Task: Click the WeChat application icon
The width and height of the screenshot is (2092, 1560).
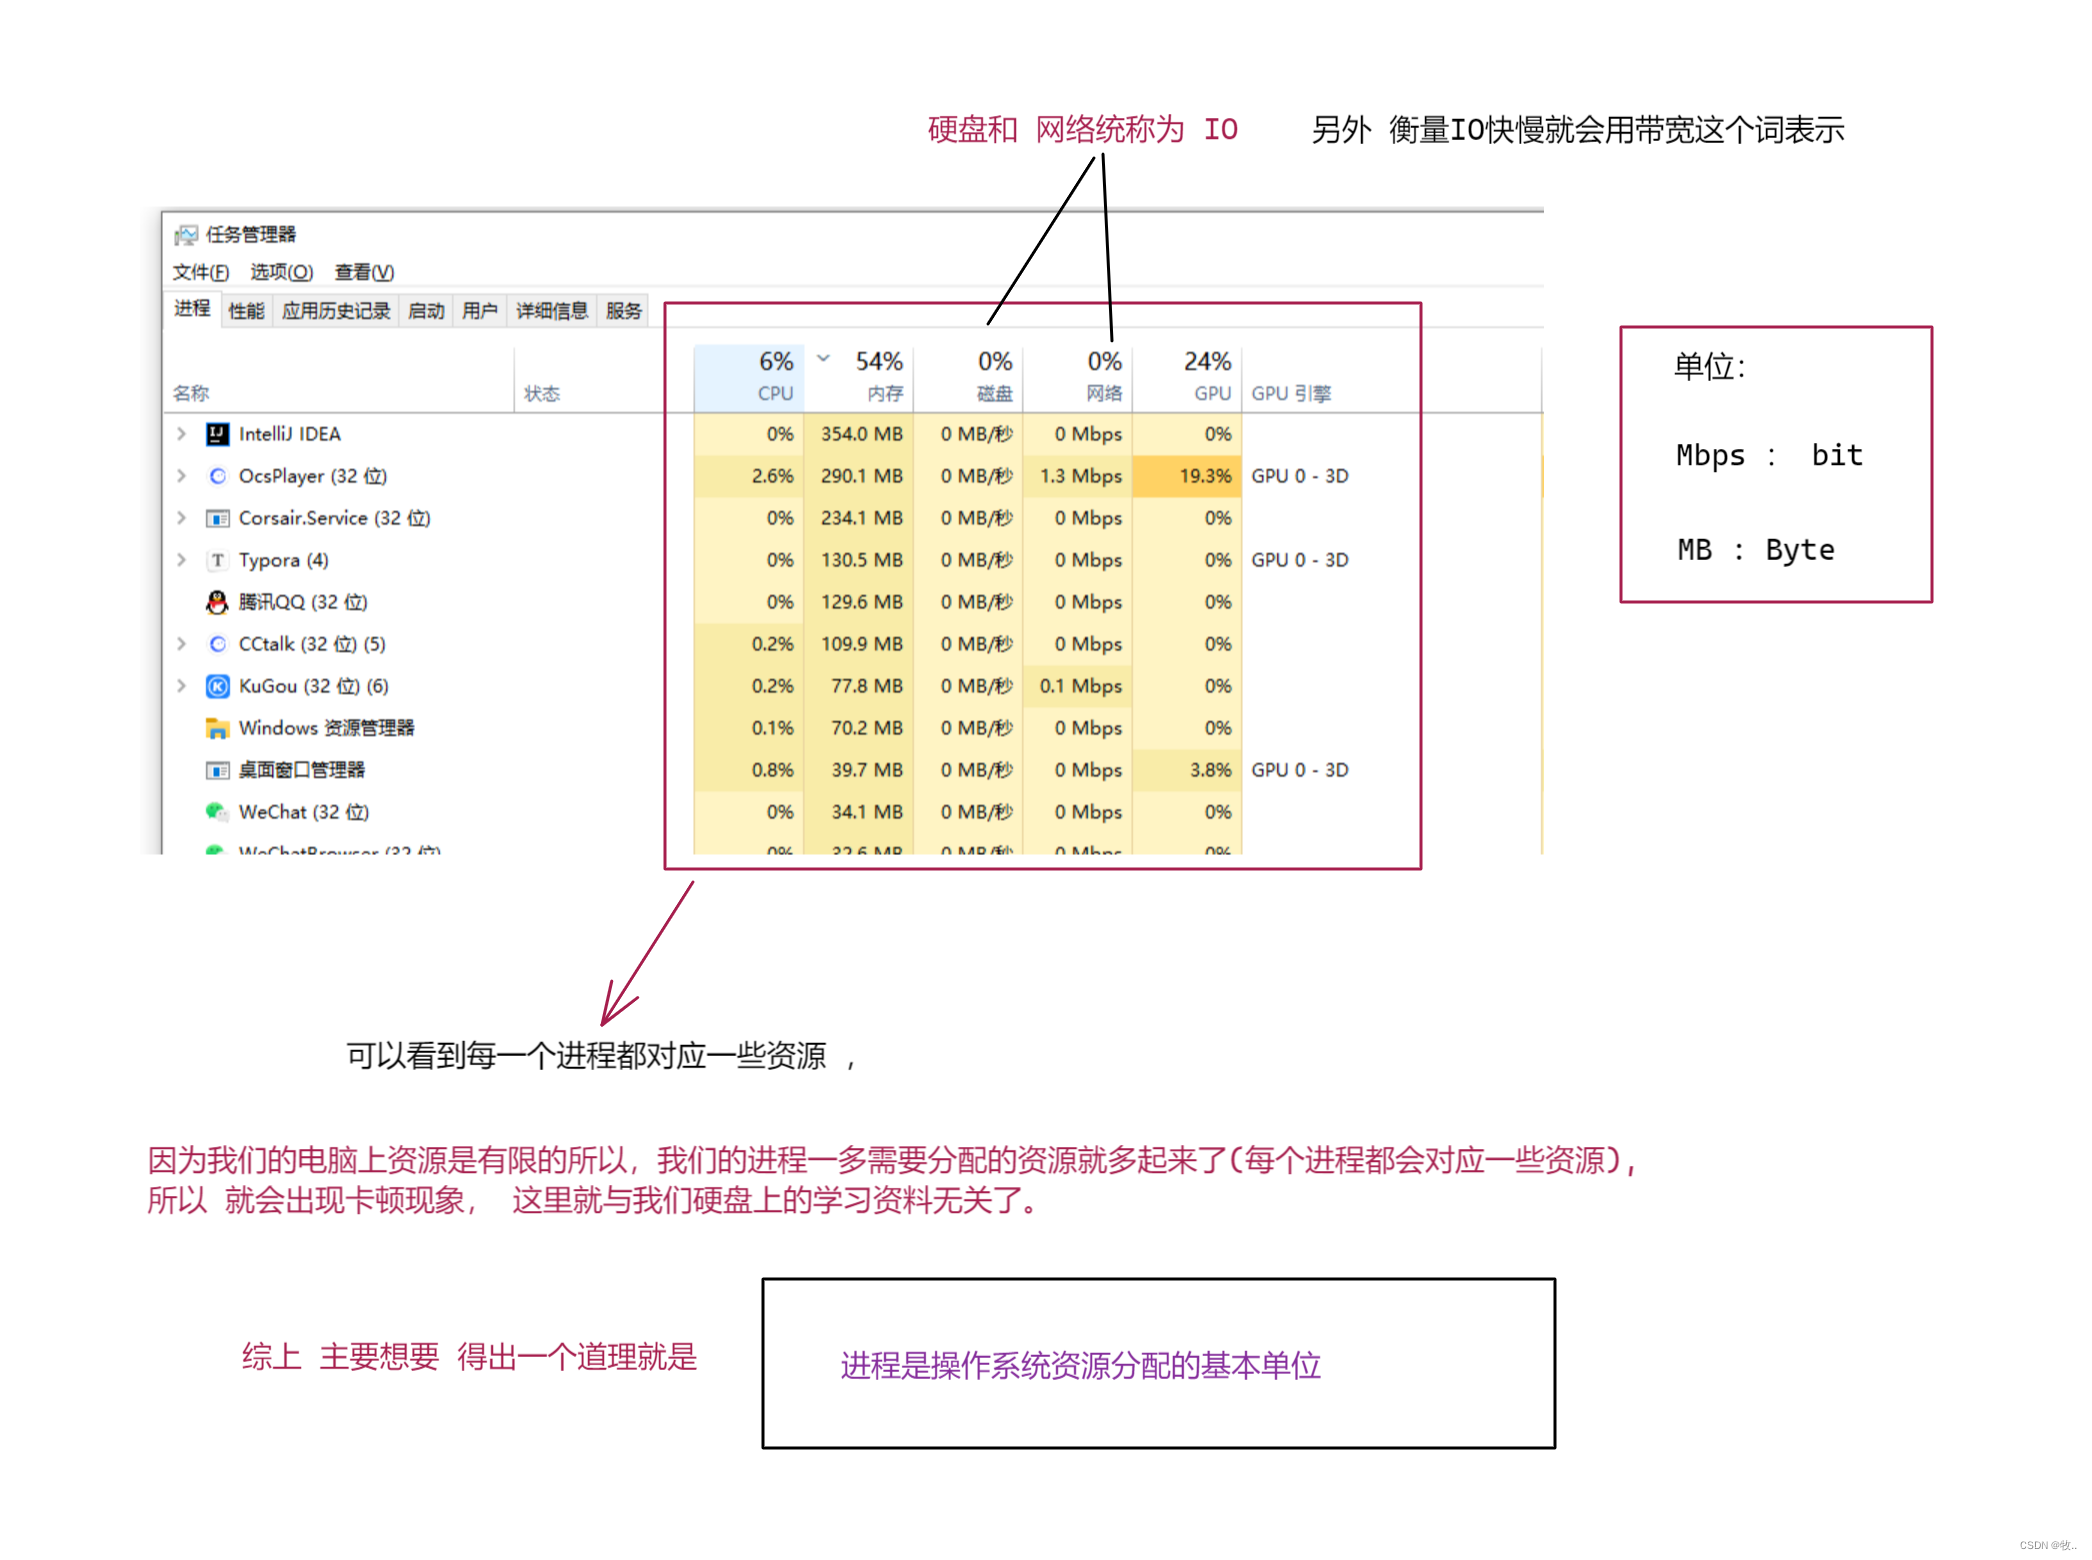Action: pyautogui.click(x=216, y=812)
